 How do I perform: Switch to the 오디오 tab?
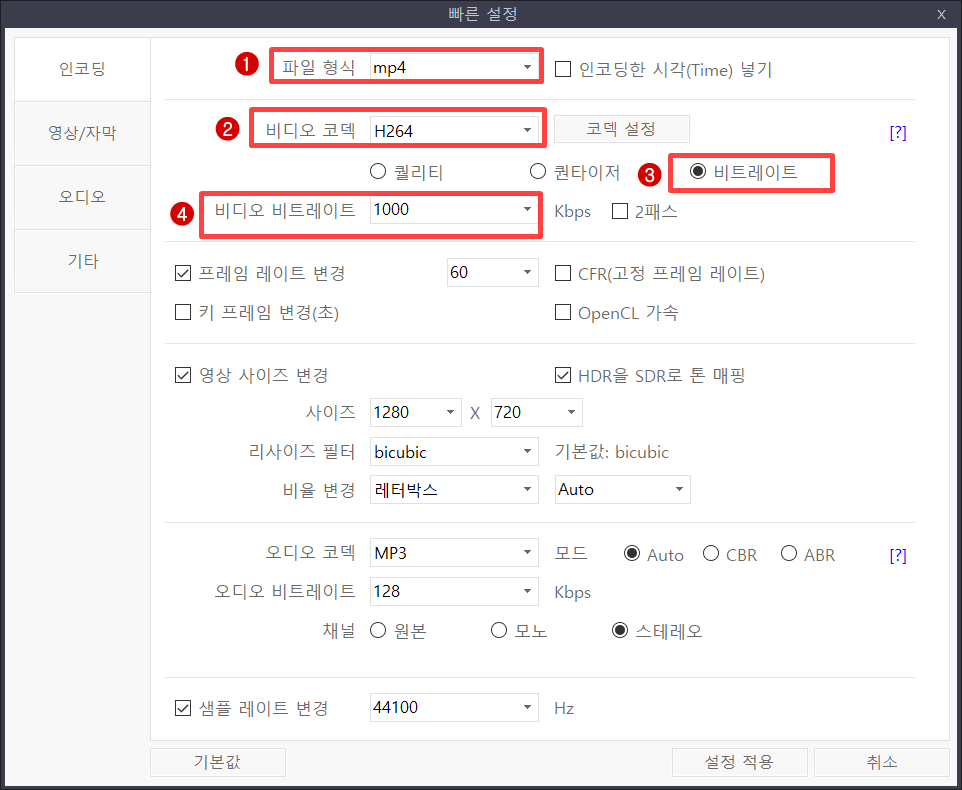[82, 197]
